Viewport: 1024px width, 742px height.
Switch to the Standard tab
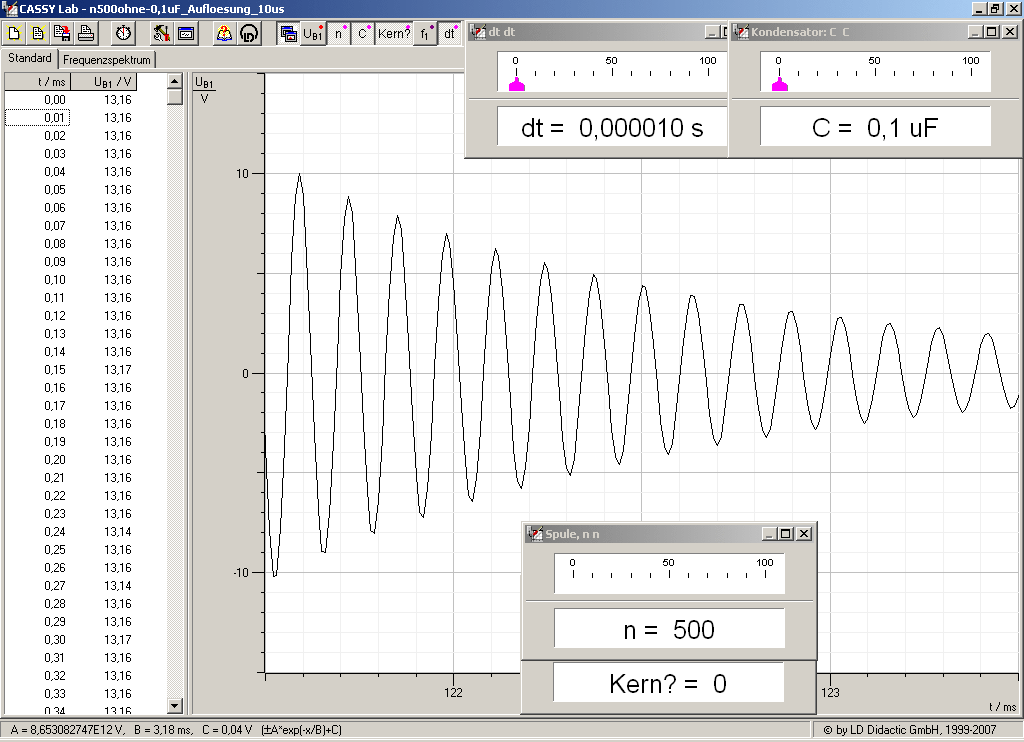[29, 58]
